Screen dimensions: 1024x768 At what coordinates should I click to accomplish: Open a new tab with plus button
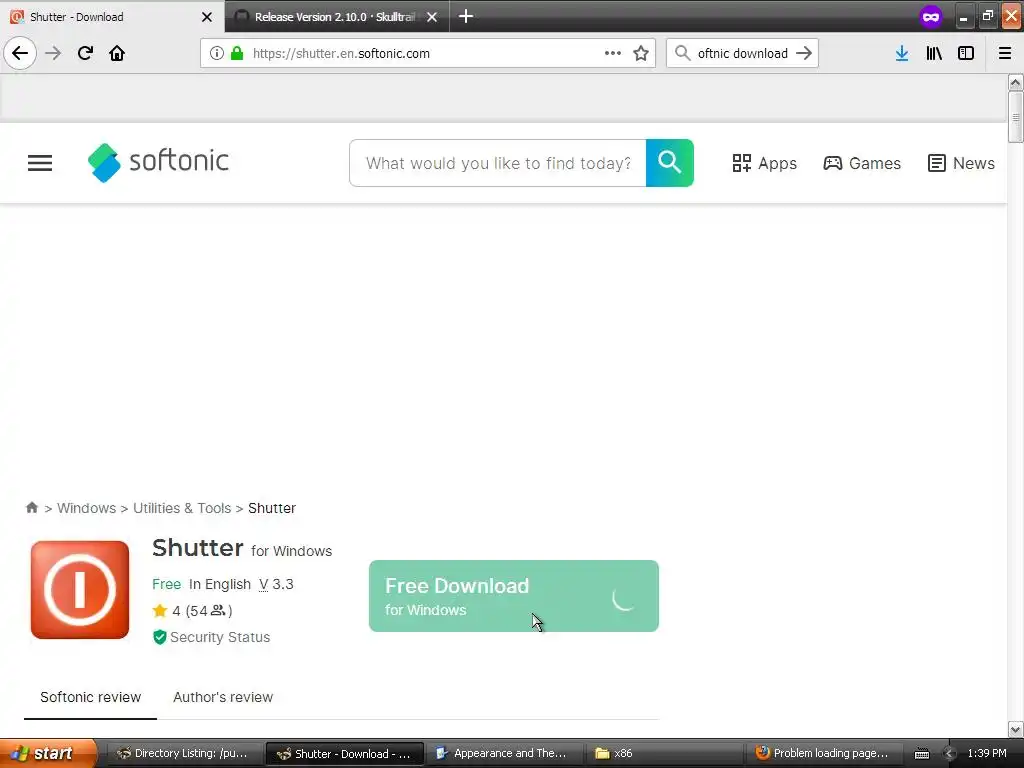pos(466,16)
